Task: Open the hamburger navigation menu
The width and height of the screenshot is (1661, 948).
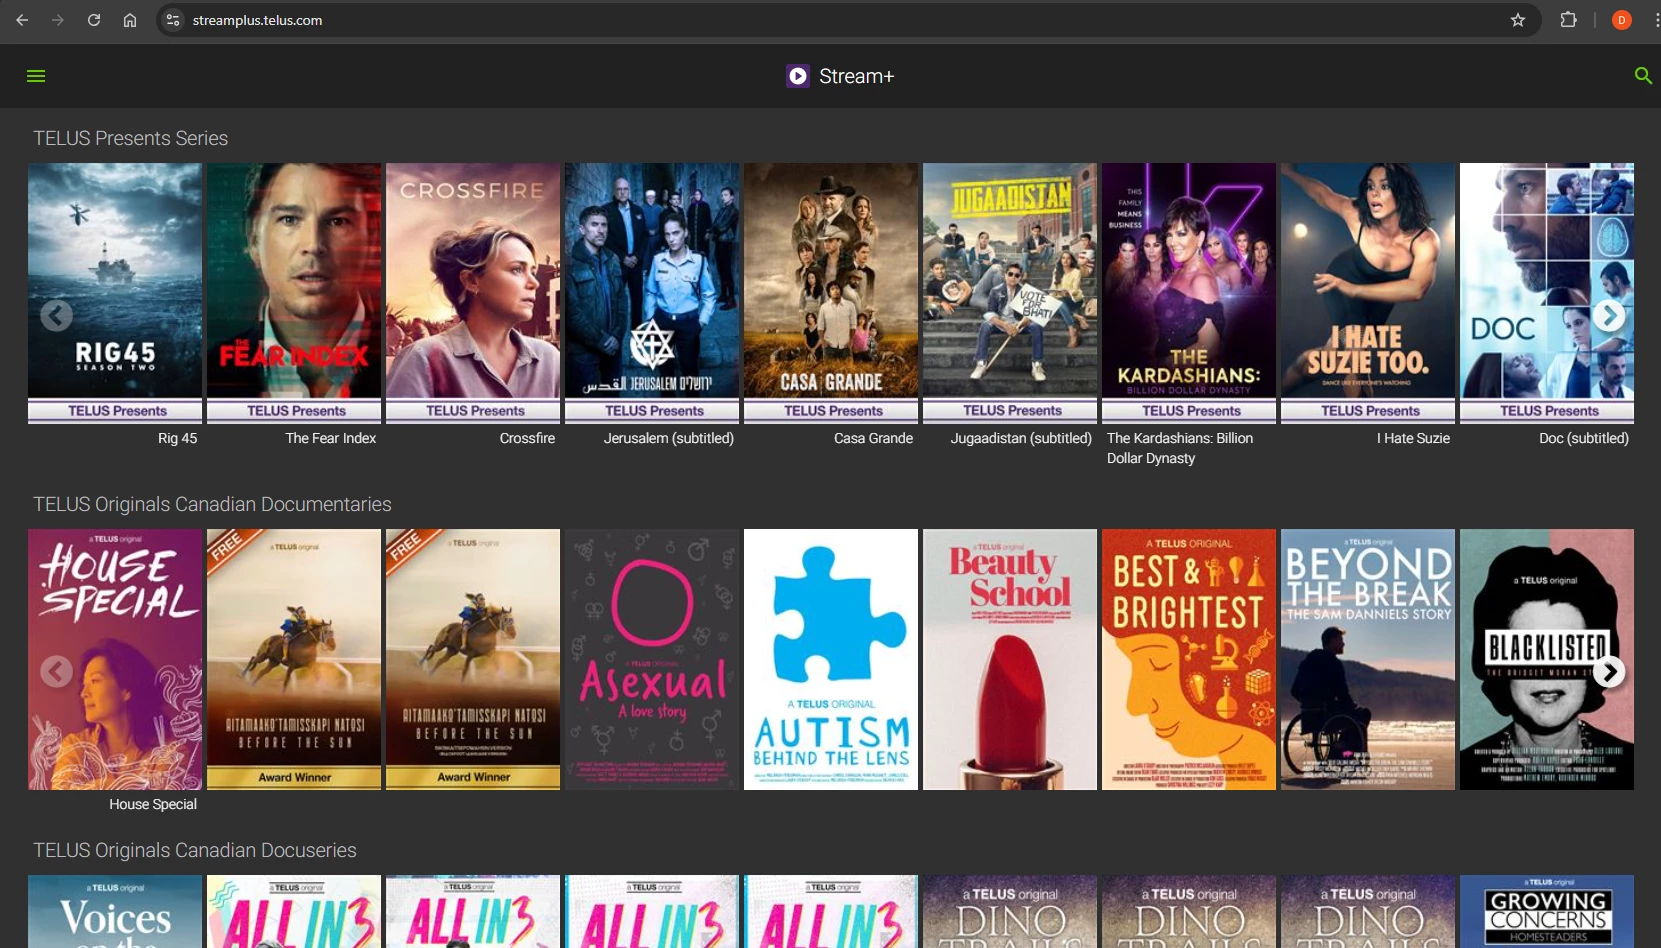Action: coord(36,76)
